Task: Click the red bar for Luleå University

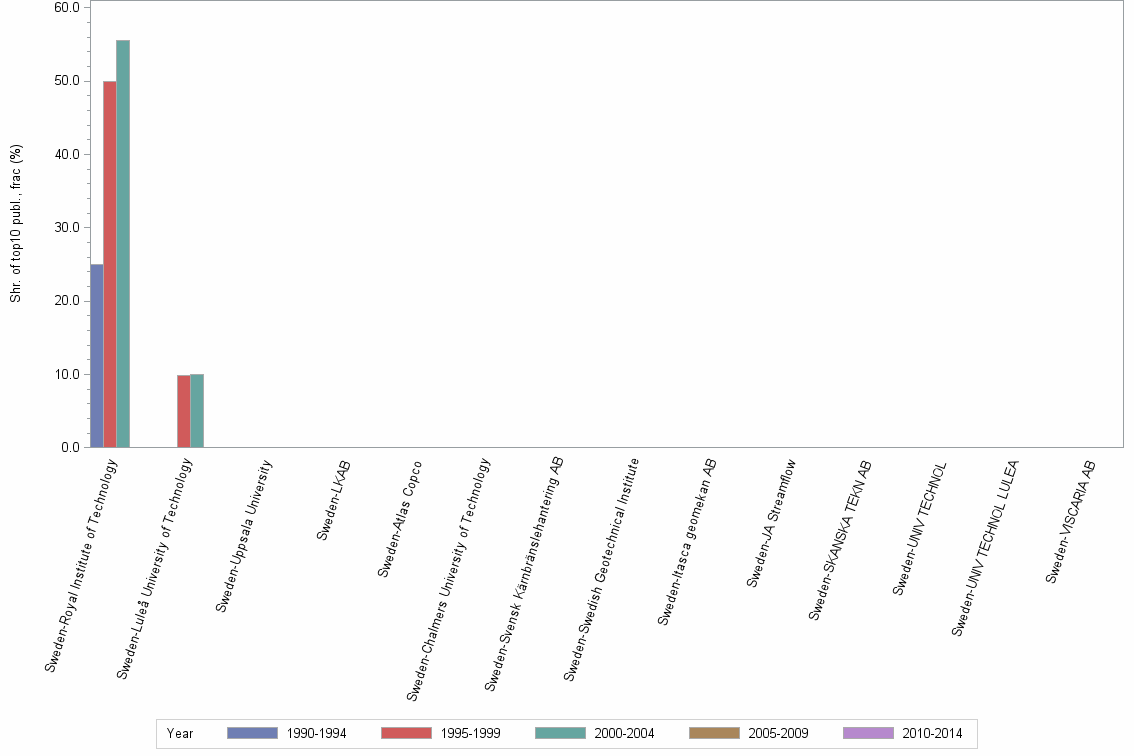Action: [184, 410]
